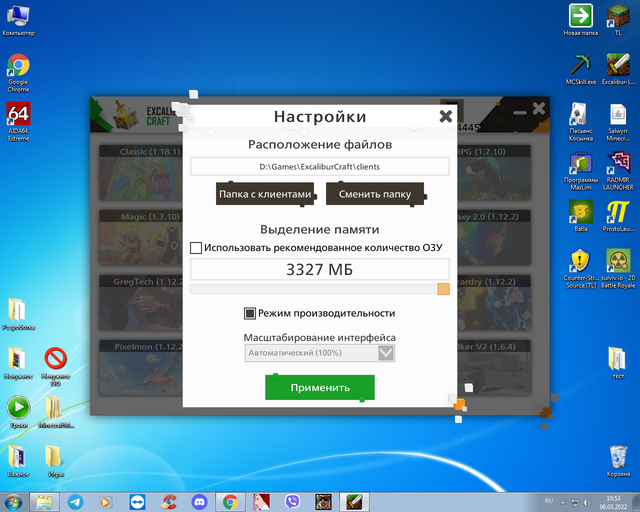Open ProstoLau... desktop shortcut
Image resolution: width=640 pixels, height=512 pixels.
(618, 216)
